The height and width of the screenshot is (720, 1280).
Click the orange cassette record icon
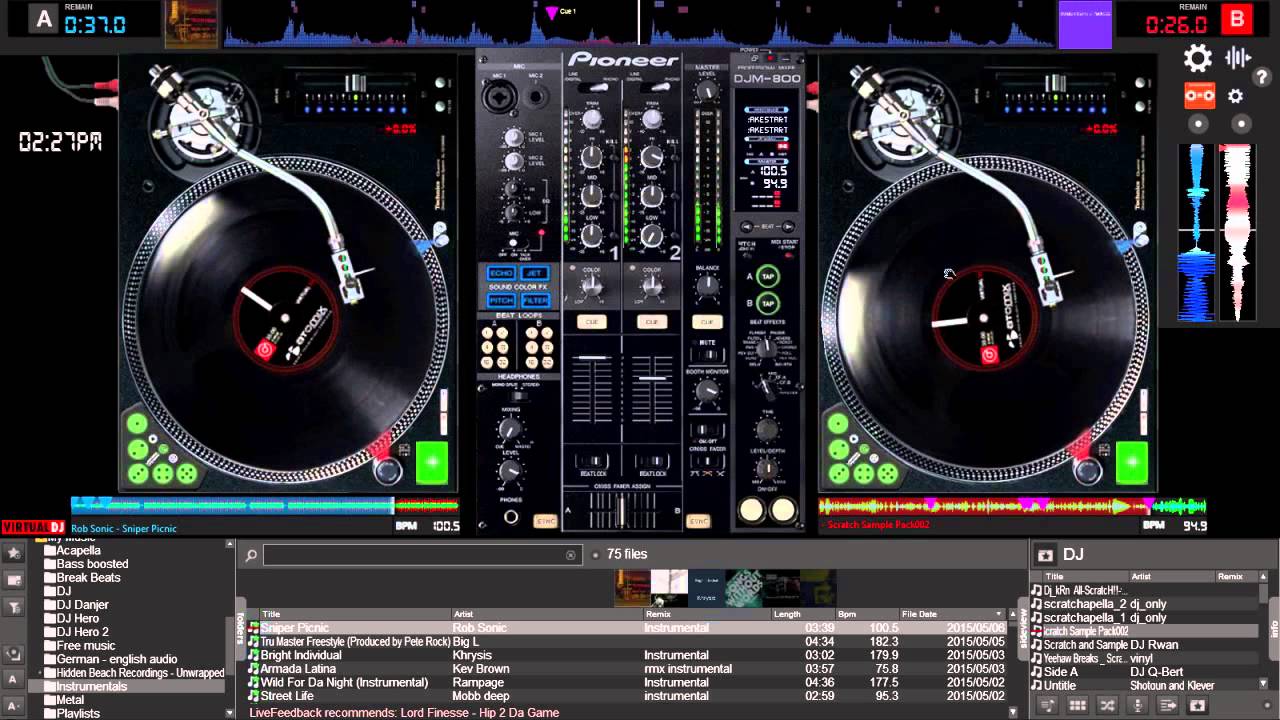(1199, 96)
